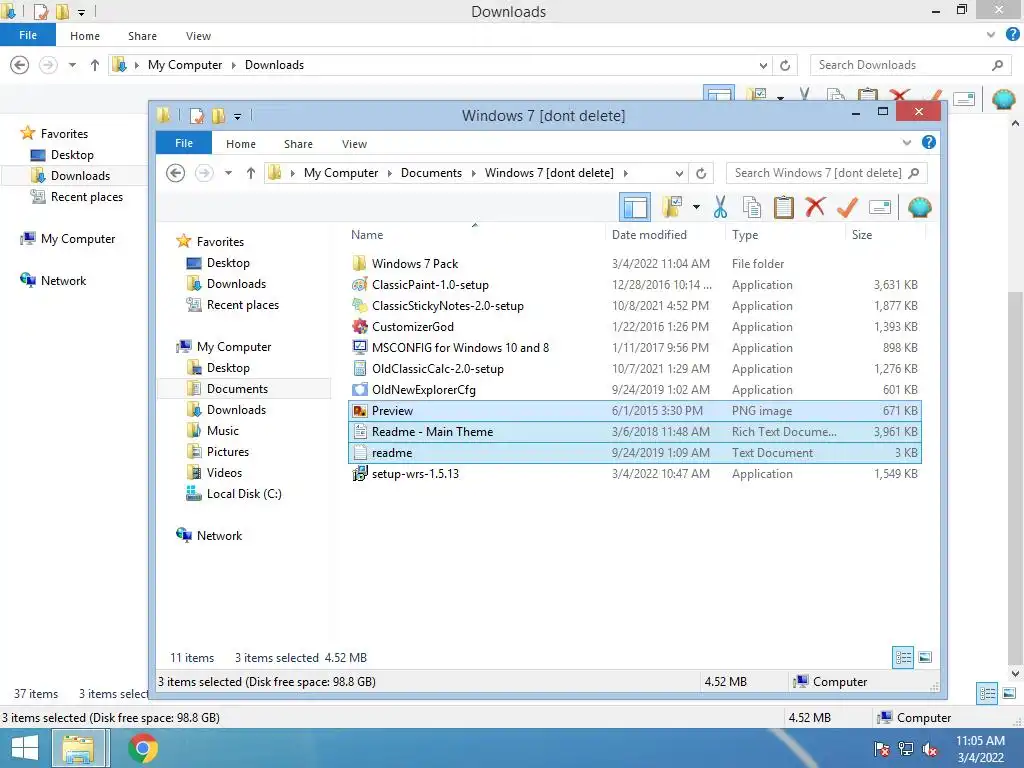This screenshot has height=768, width=1024.
Task: Click the Rename icon in front window toolbar
Action: (880, 208)
